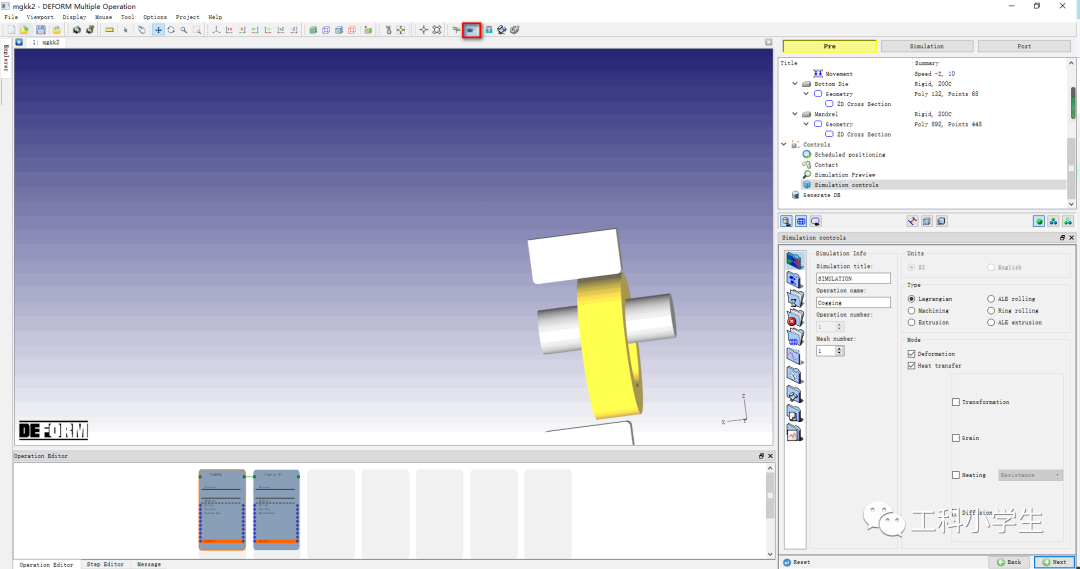The width and height of the screenshot is (1080, 569).
Task: Collapse Geometry under Mandrel
Action: click(806, 124)
